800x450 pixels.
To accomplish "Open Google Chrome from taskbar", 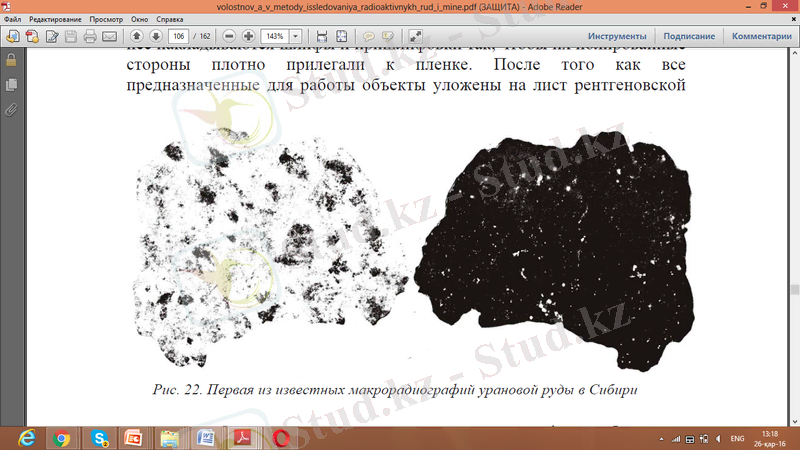I will click(x=62, y=438).
